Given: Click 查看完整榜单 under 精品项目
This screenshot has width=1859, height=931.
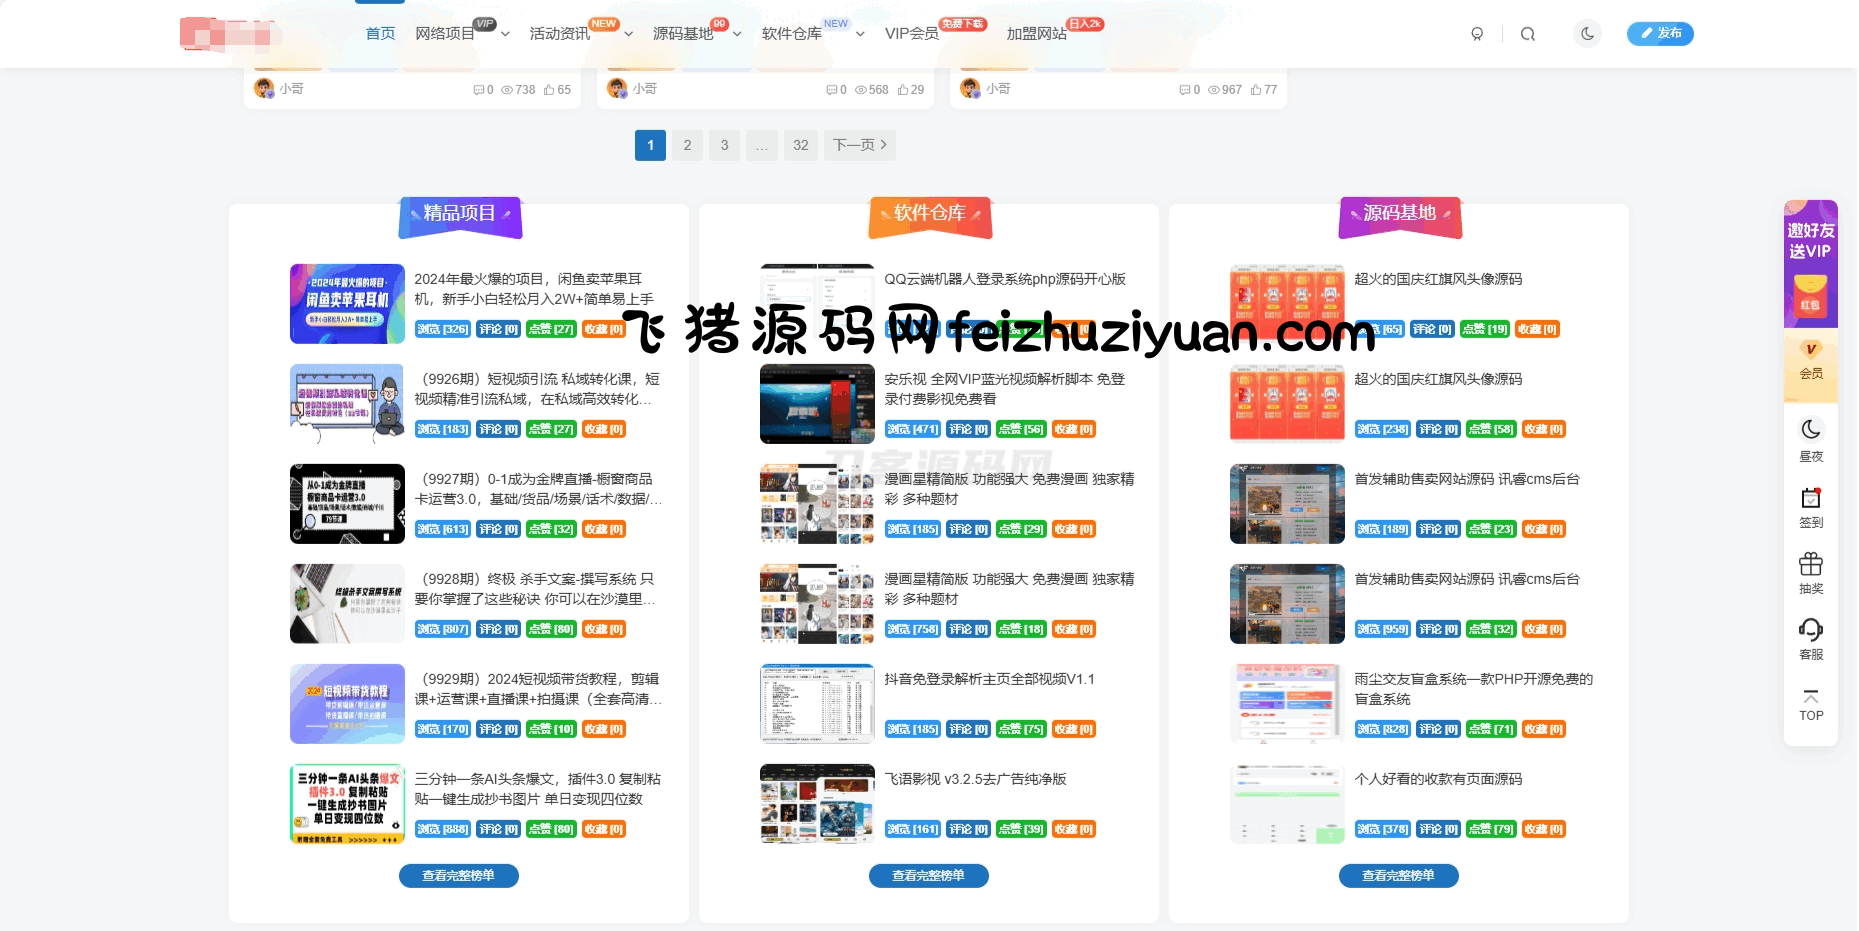Looking at the screenshot, I should [x=458, y=876].
